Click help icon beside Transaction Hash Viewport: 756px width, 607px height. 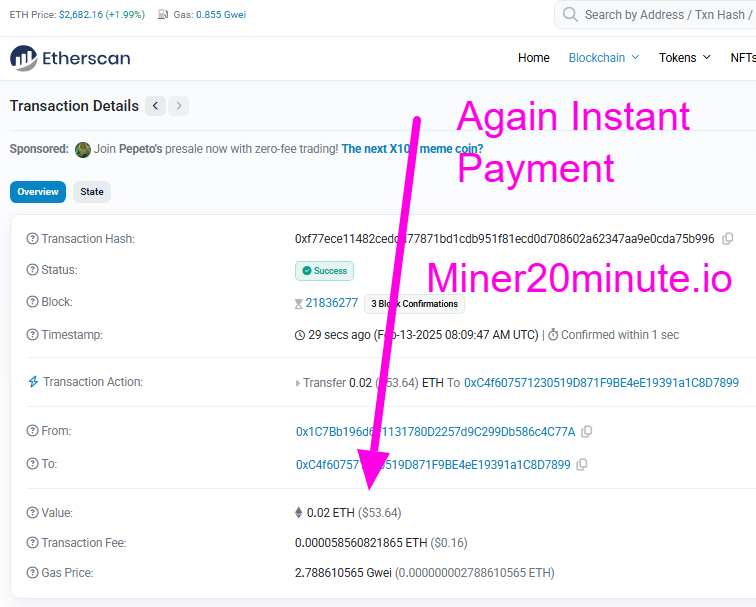(x=32, y=239)
